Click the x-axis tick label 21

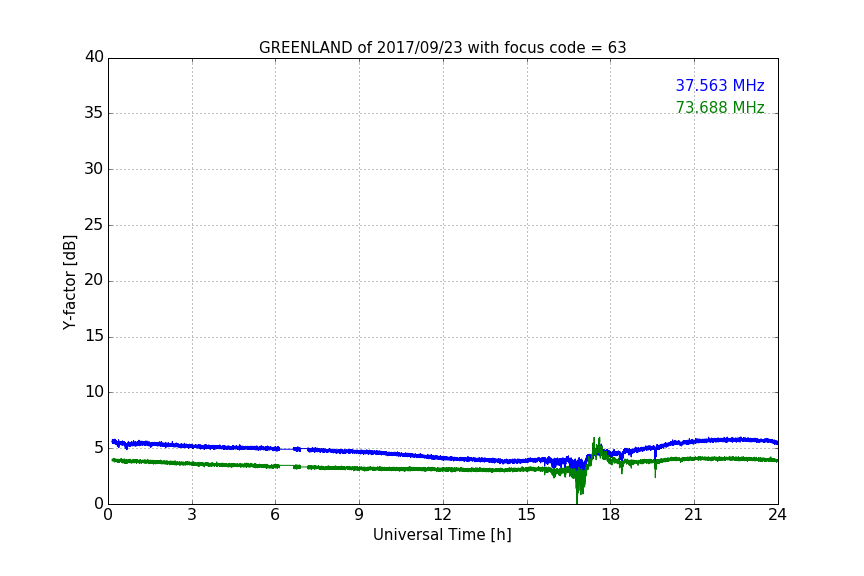694,515
